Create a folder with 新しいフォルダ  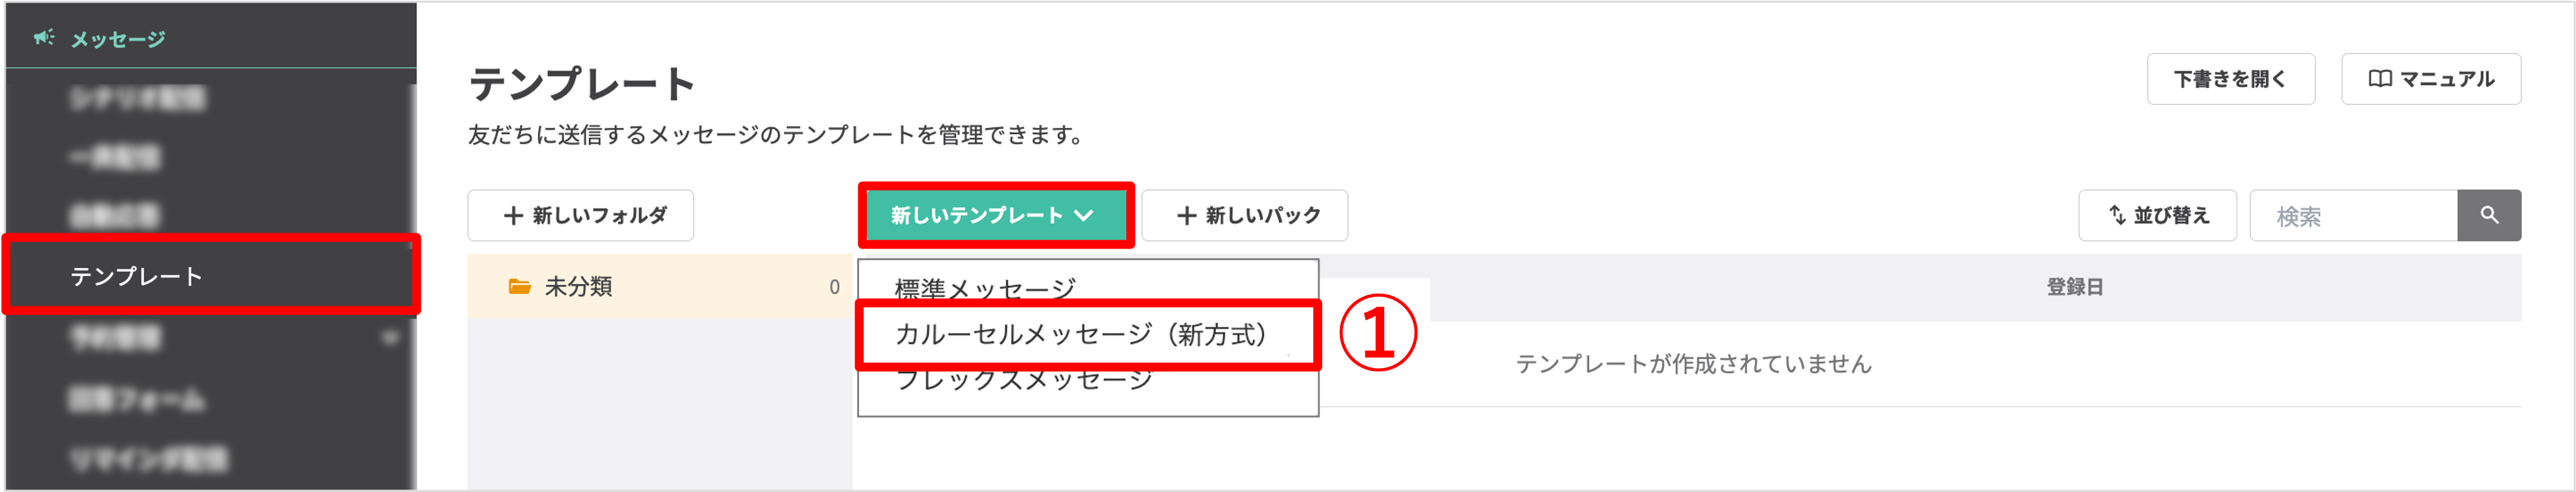(x=580, y=214)
